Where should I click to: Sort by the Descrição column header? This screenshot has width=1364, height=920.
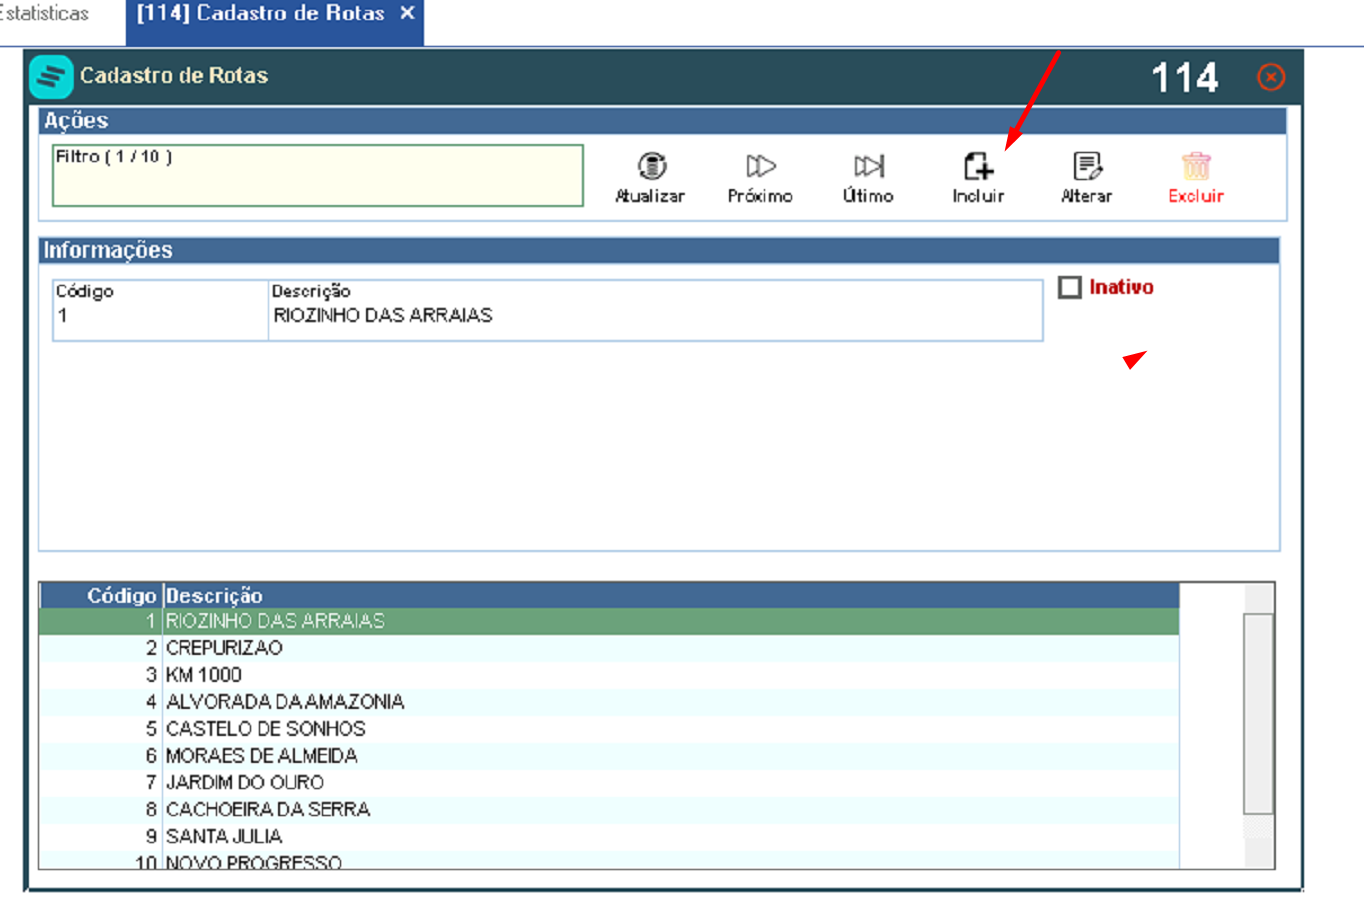point(670,595)
